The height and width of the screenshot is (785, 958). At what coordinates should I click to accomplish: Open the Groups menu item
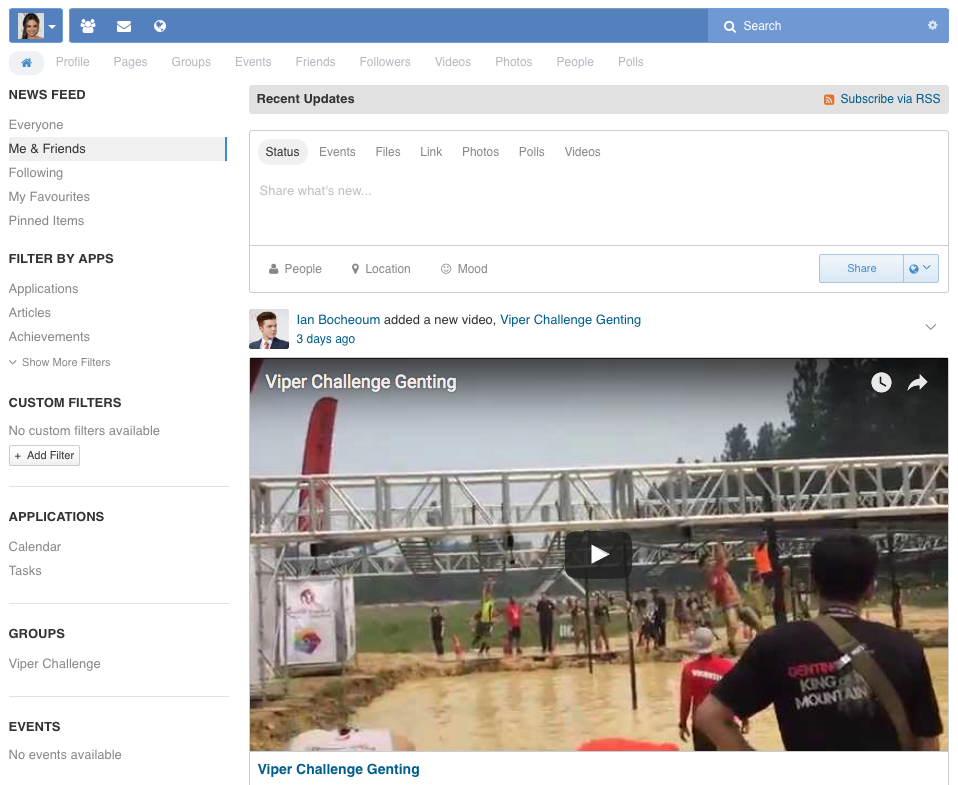point(191,62)
